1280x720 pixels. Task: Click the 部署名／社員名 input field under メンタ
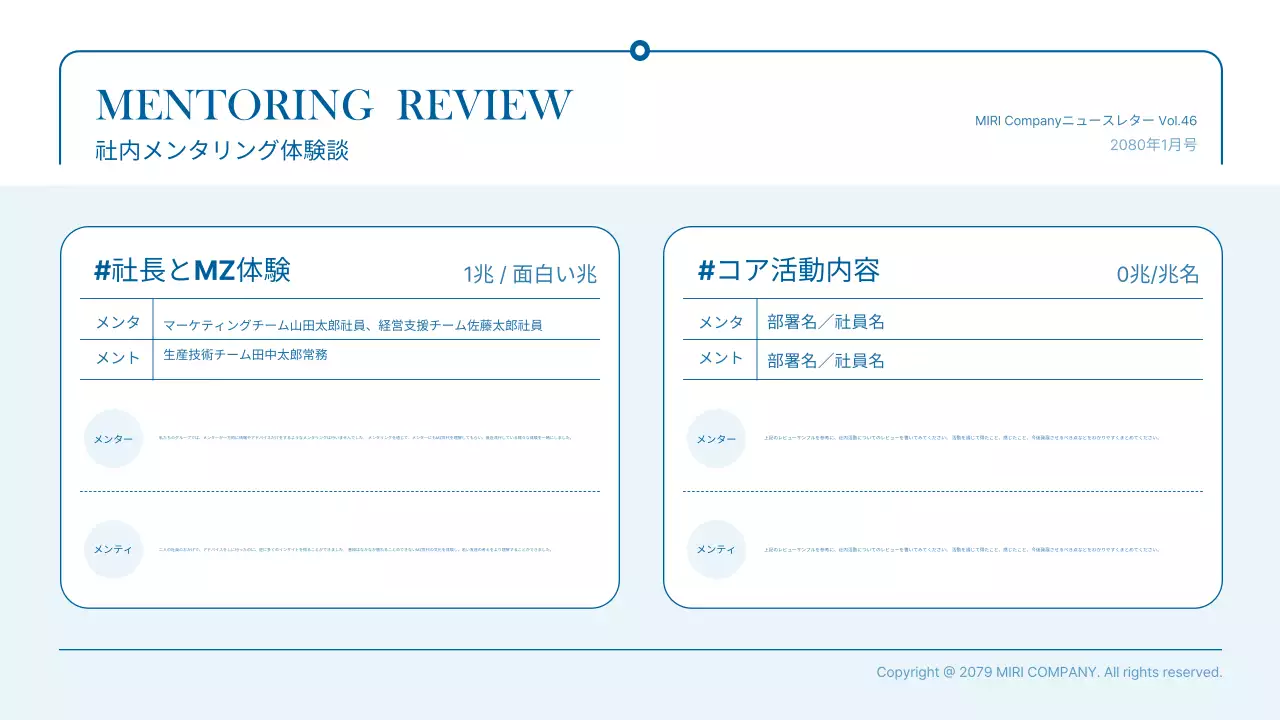click(x=826, y=321)
